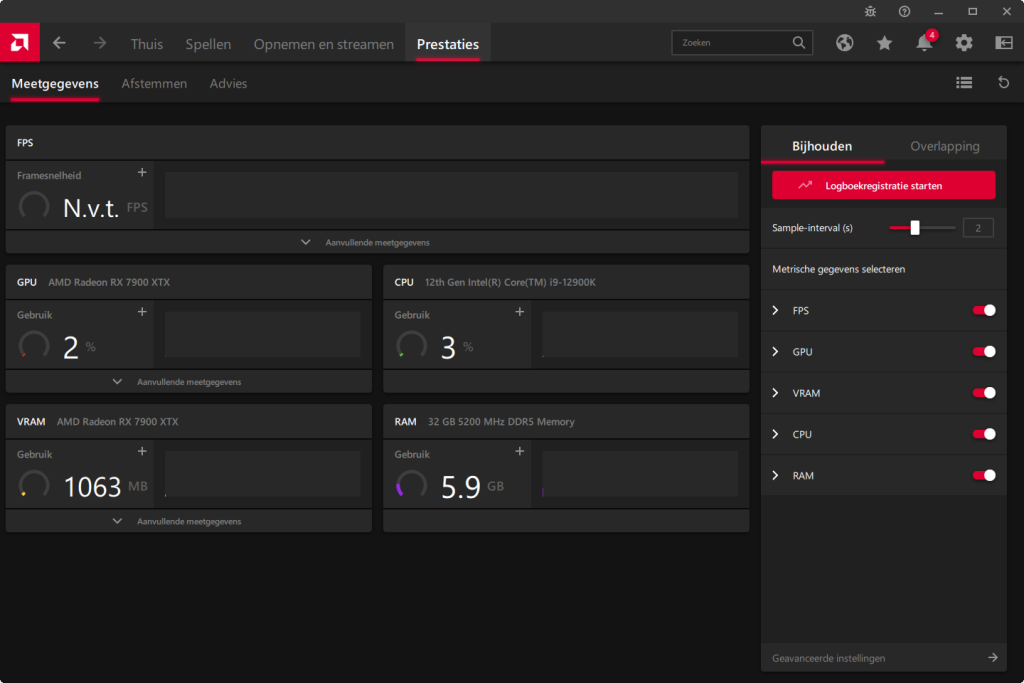The height and width of the screenshot is (683, 1024).
Task: Expand Aanvullende meetgegevens under VRAM
Action: [189, 521]
